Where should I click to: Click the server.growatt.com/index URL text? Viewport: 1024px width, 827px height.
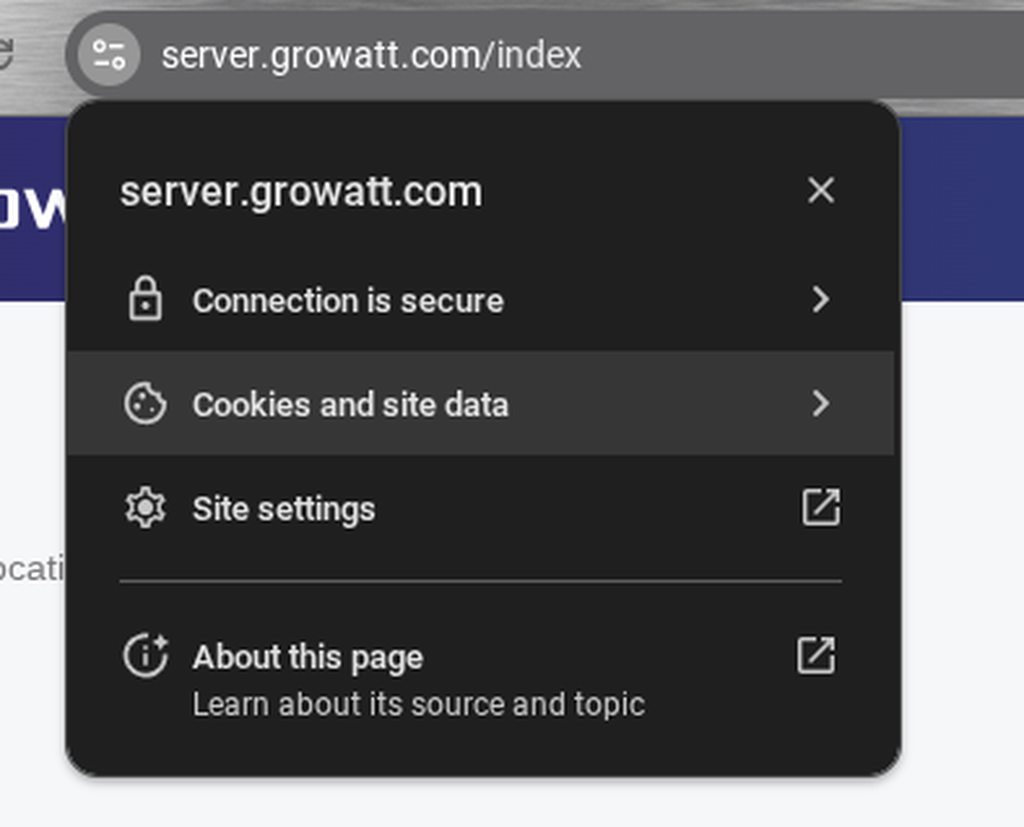click(x=371, y=54)
